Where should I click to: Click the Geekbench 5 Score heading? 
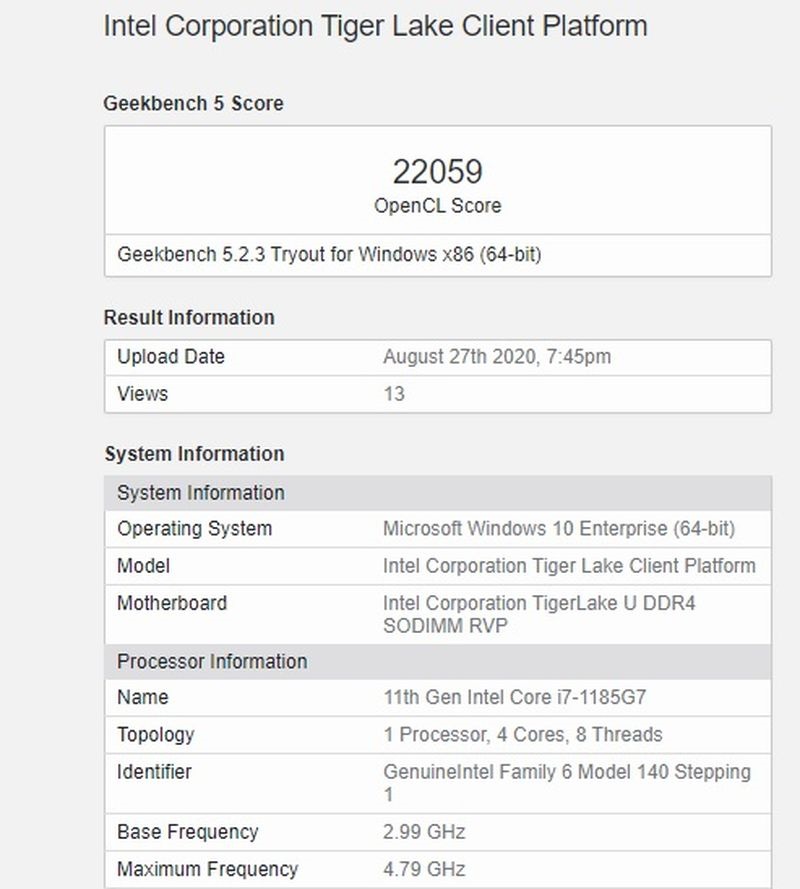(x=193, y=104)
